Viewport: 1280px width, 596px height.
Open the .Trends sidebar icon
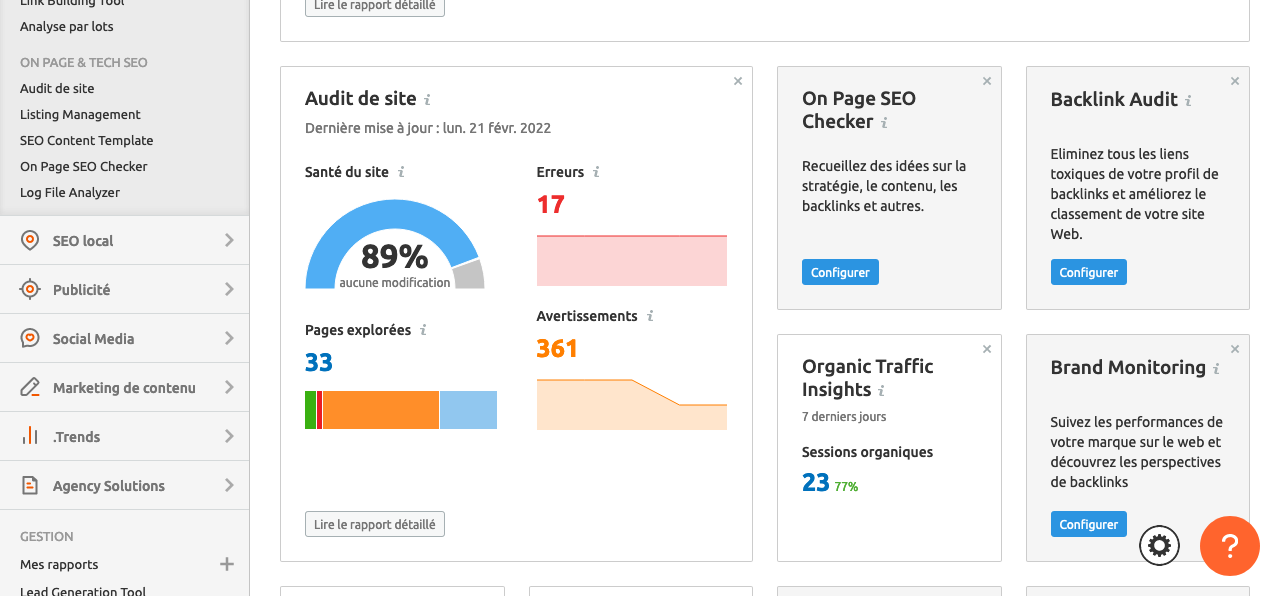(x=28, y=436)
